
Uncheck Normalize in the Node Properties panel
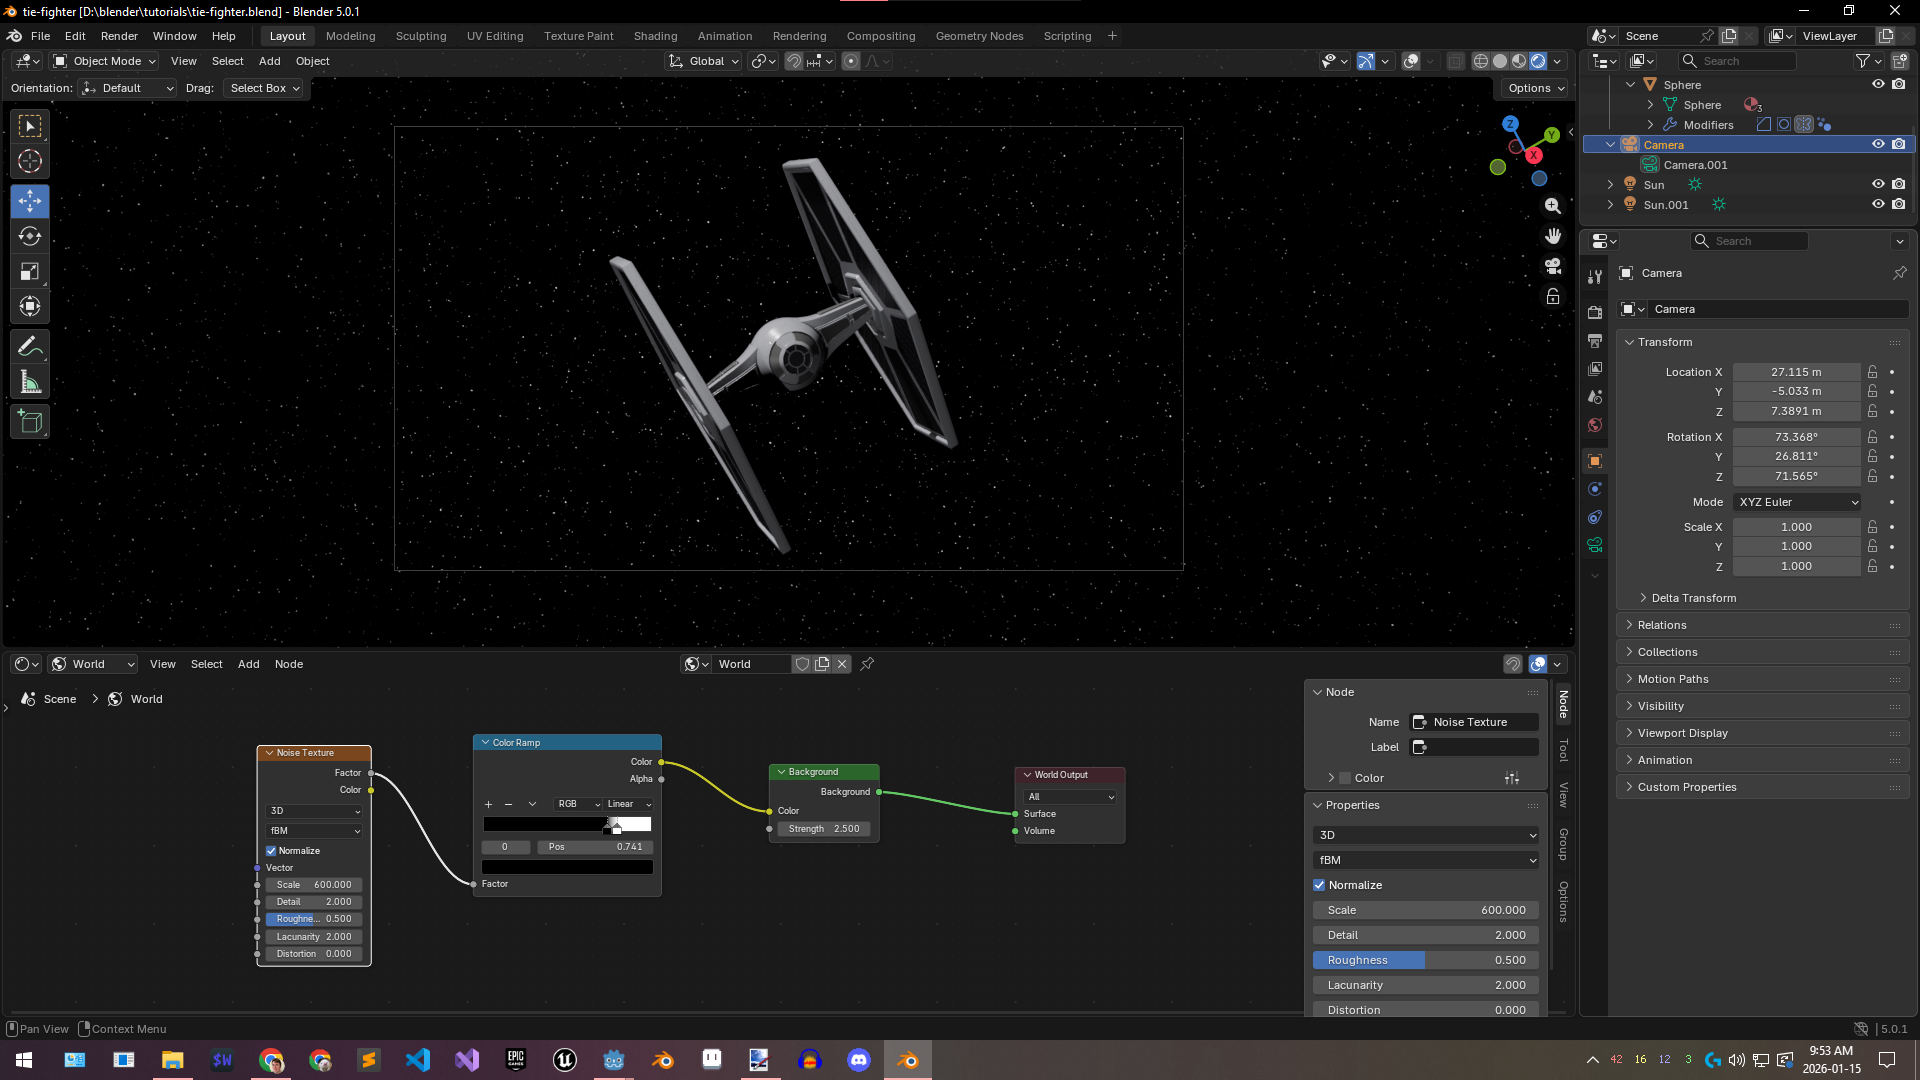[x=1320, y=885]
